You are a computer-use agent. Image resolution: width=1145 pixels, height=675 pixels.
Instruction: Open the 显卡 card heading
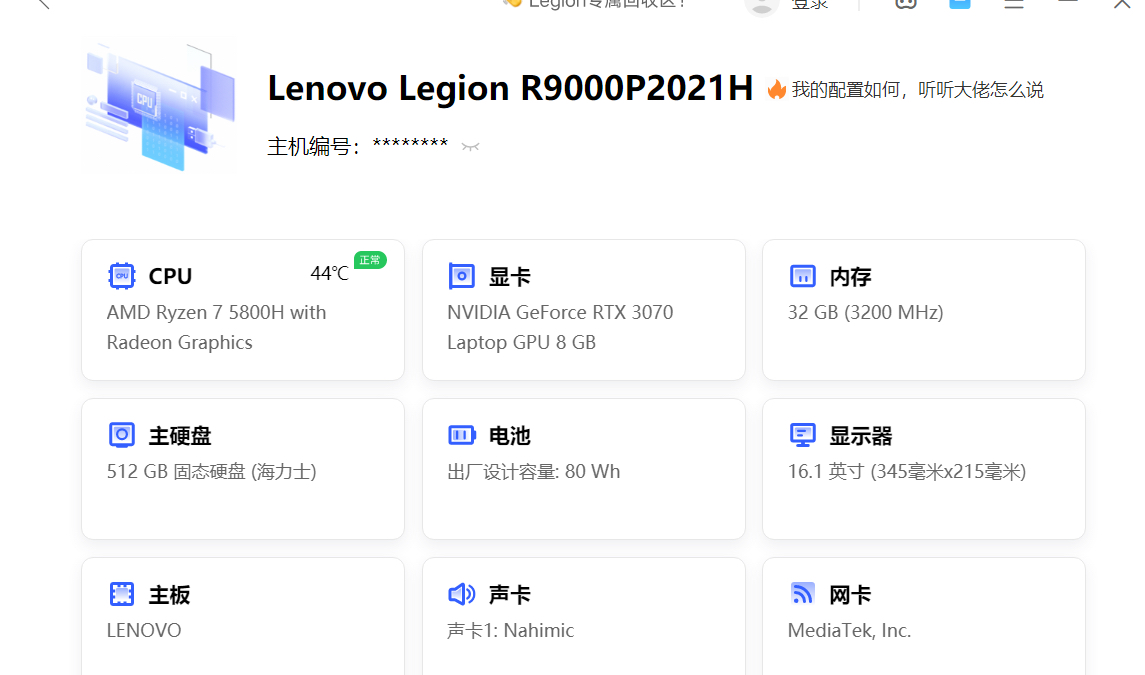[x=510, y=277]
